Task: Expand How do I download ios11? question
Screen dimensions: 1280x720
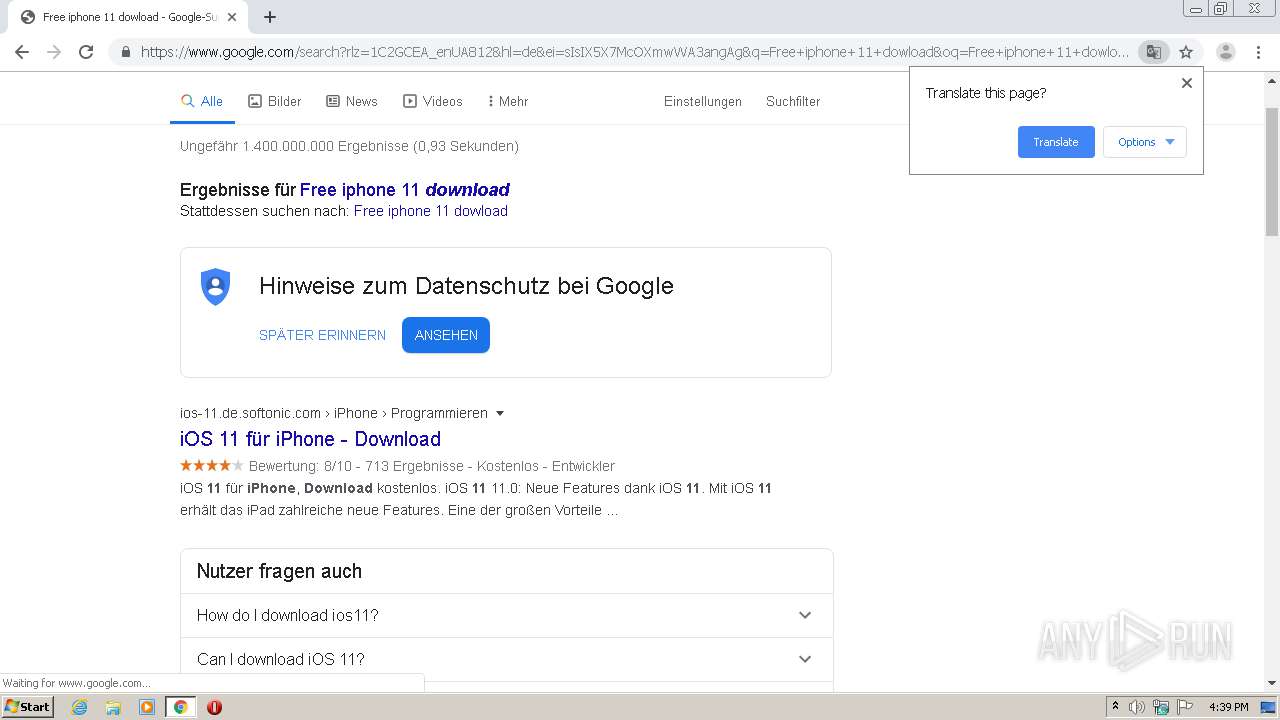Action: click(x=506, y=615)
